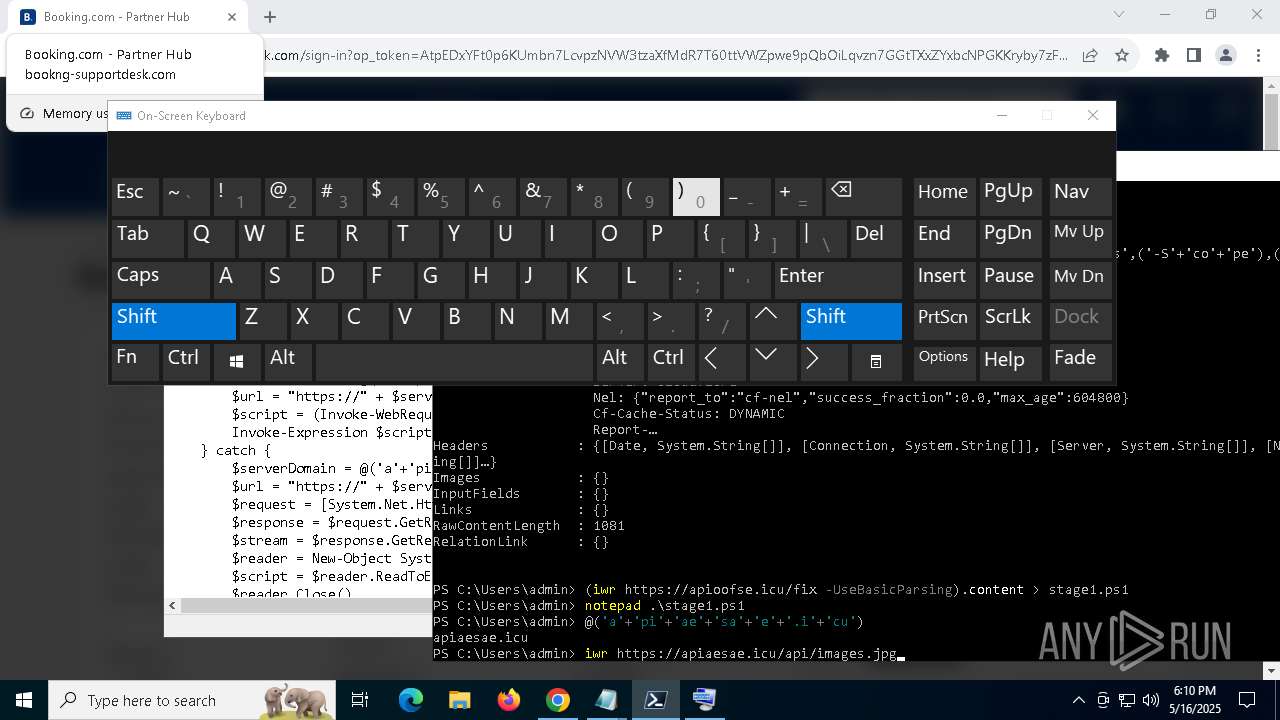1280x720 pixels.
Task: Click the space bar on keyboard
Action: pos(455,361)
